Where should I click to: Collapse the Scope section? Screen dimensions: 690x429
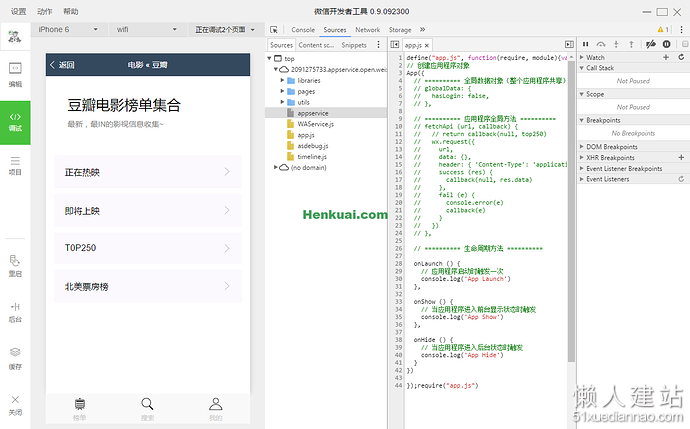pyautogui.click(x=581, y=94)
